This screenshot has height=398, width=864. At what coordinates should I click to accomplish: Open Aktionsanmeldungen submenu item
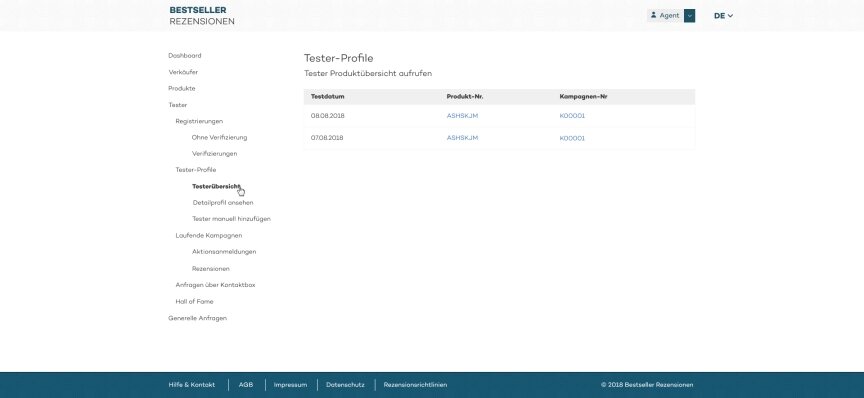coord(224,252)
